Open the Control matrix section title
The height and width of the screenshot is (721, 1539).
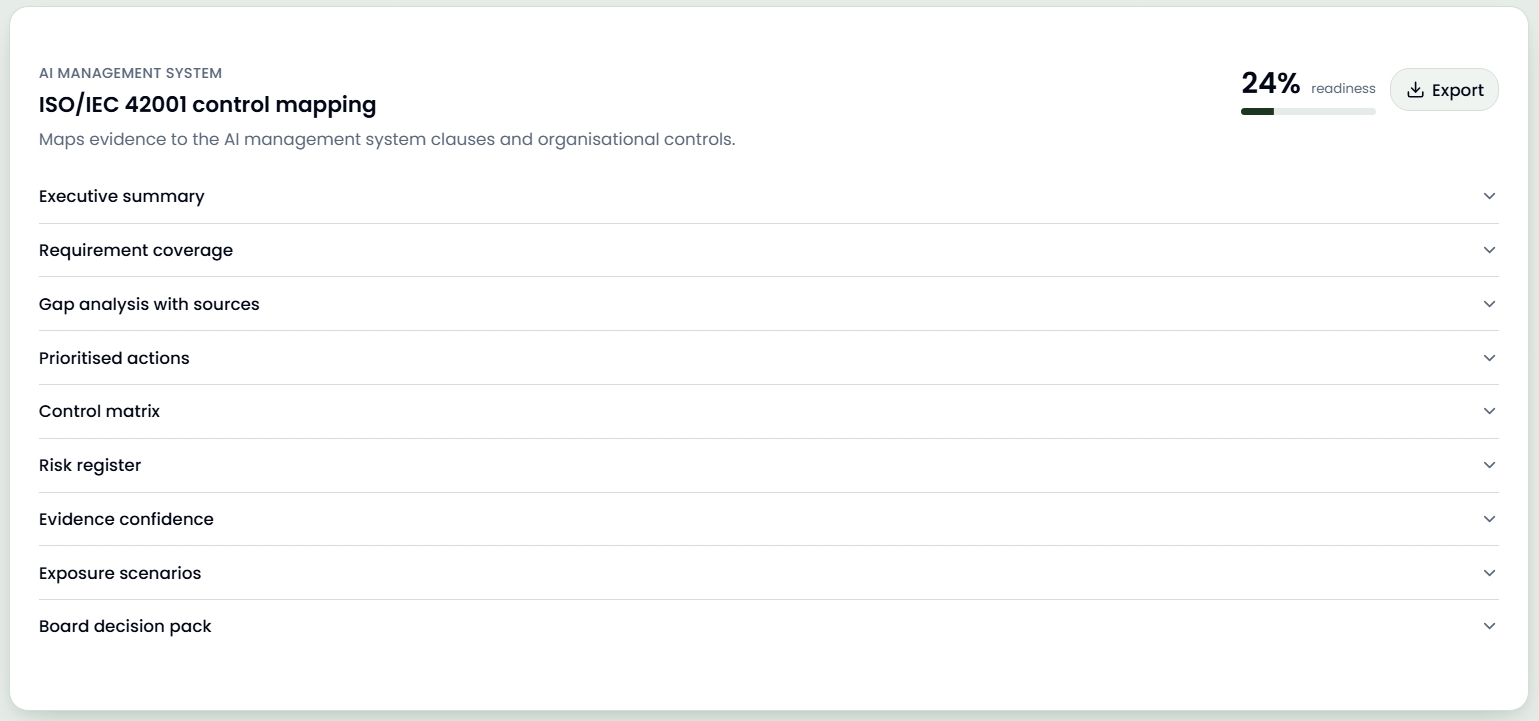(x=99, y=411)
